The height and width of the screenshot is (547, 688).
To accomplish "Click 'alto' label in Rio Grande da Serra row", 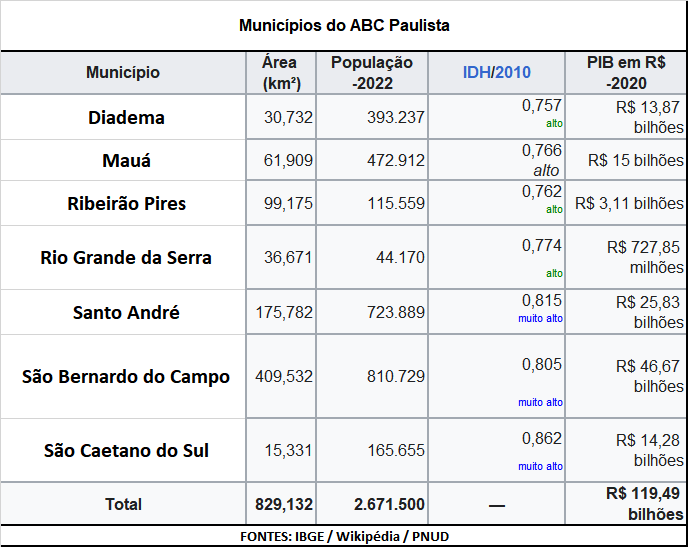I will point(554,273).
